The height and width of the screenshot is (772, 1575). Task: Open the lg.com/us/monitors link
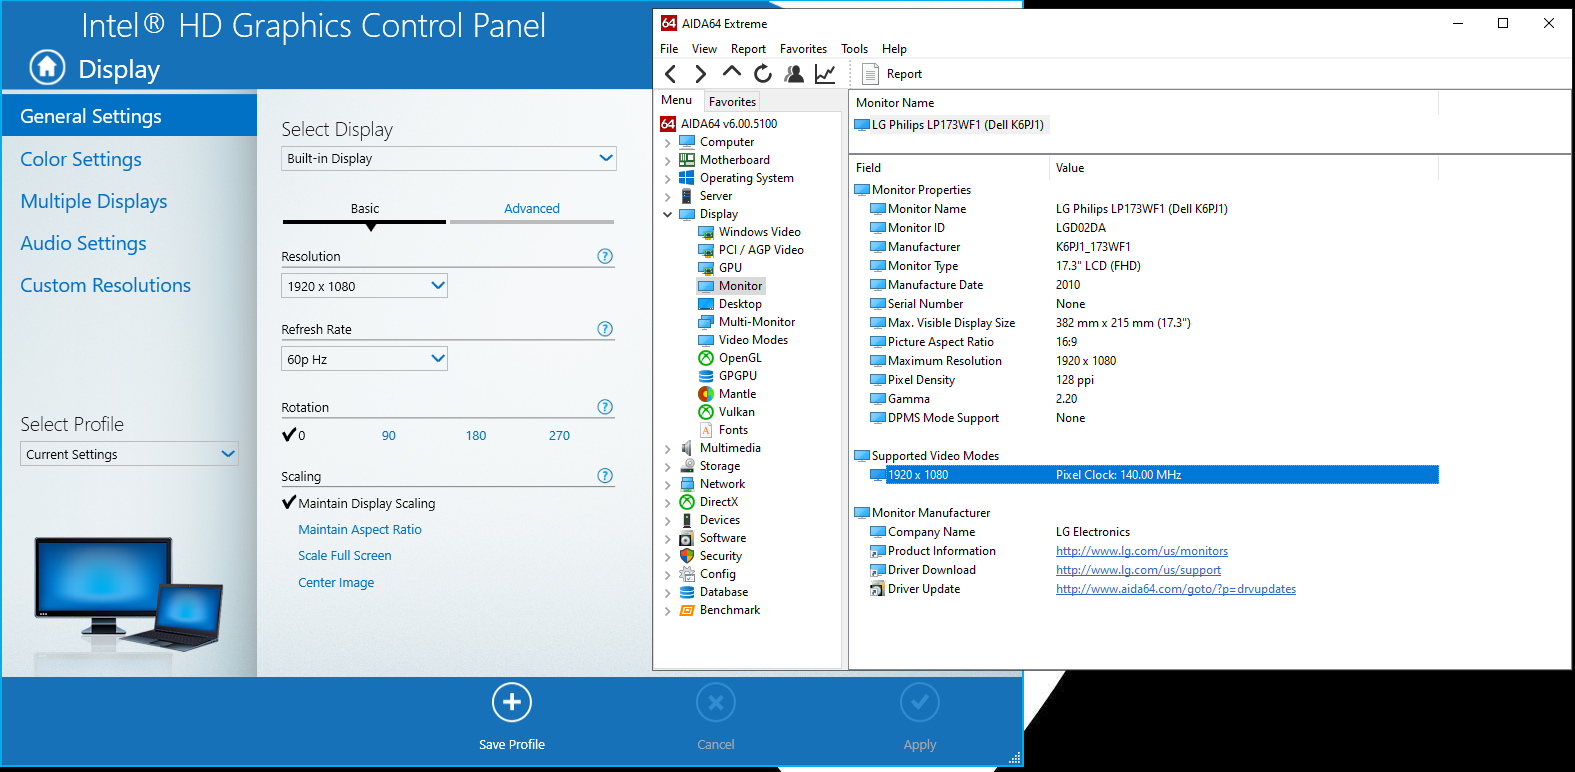pyautogui.click(x=1142, y=551)
